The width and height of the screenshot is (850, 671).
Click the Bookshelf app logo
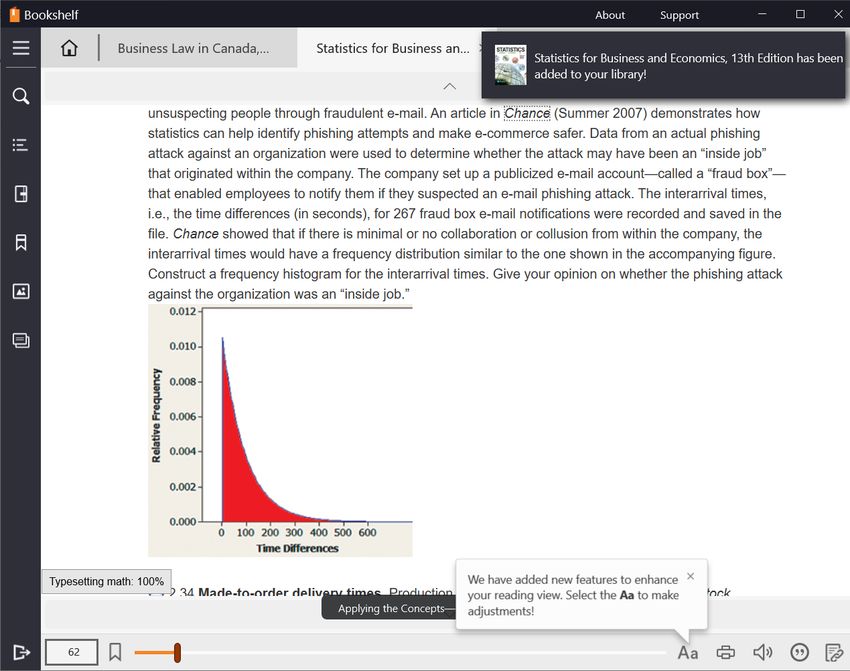point(14,15)
